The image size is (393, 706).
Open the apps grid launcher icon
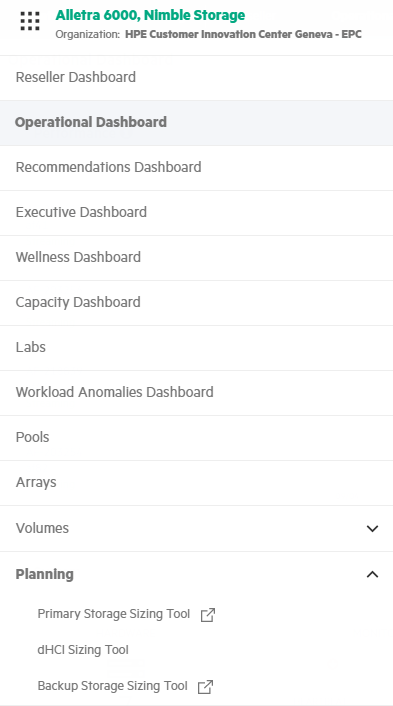[x=30, y=21]
